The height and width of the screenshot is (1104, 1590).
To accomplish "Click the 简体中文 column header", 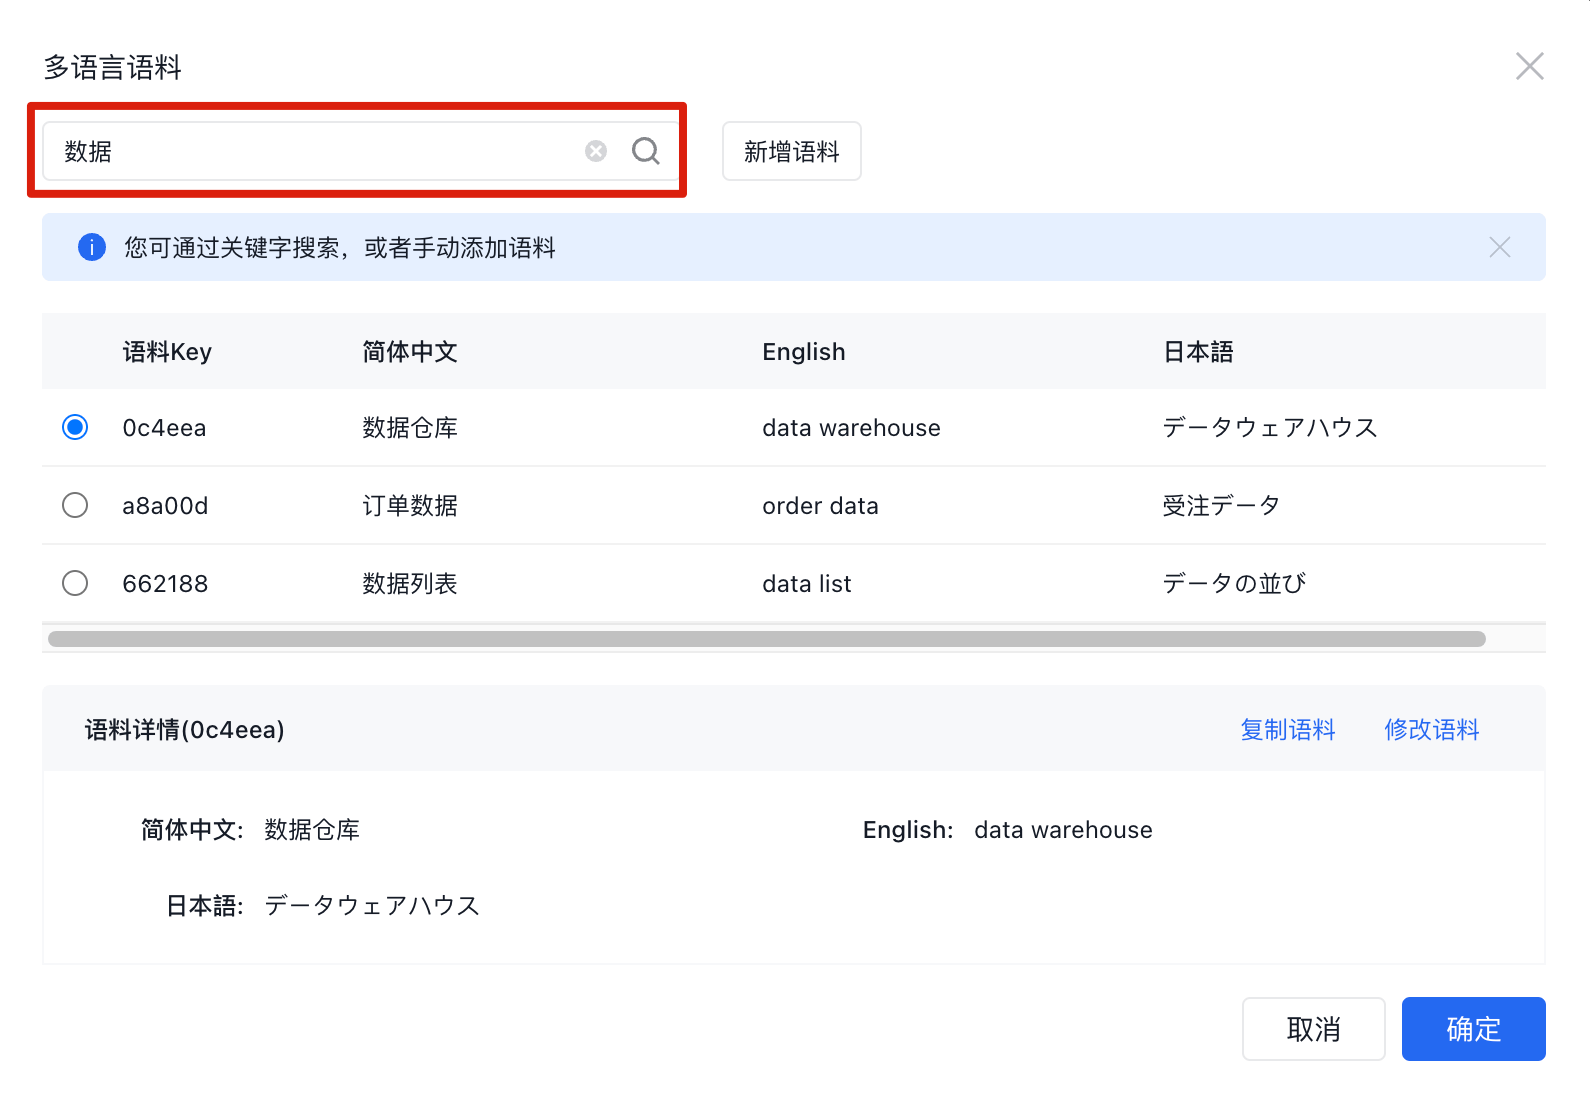I will click(410, 352).
